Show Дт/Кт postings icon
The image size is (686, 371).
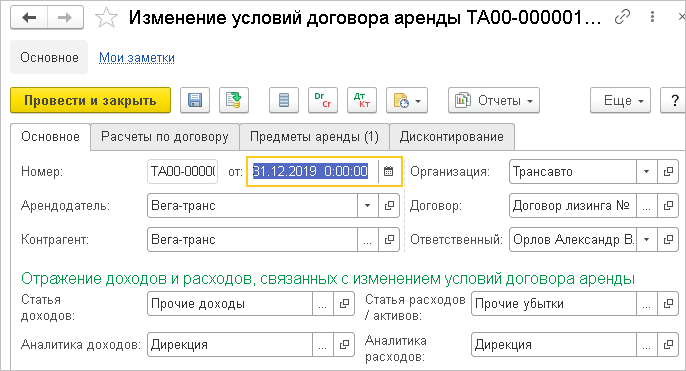click(x=362, y=101)
